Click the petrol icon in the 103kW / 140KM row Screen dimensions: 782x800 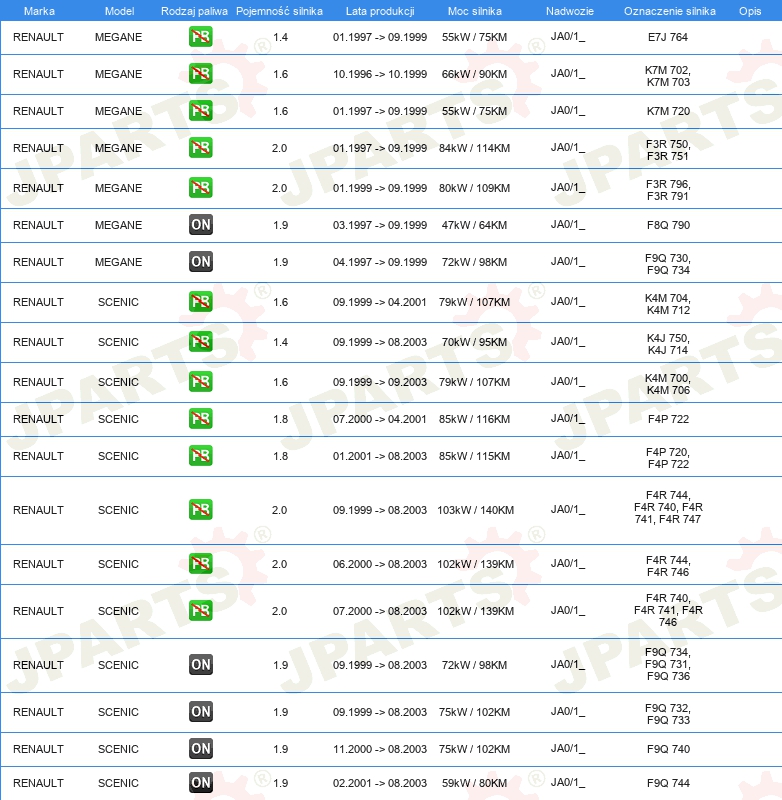coord(200,510)
